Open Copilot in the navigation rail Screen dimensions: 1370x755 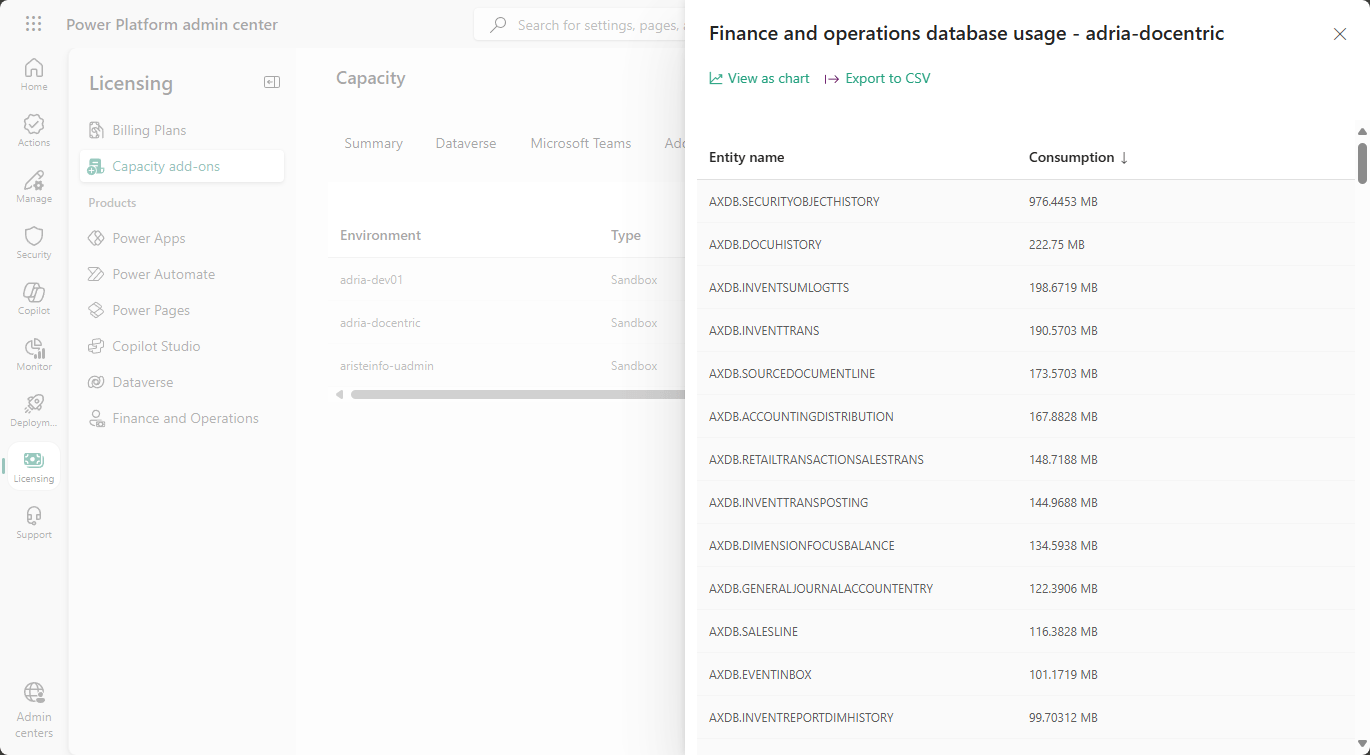(x=34, y=298)
